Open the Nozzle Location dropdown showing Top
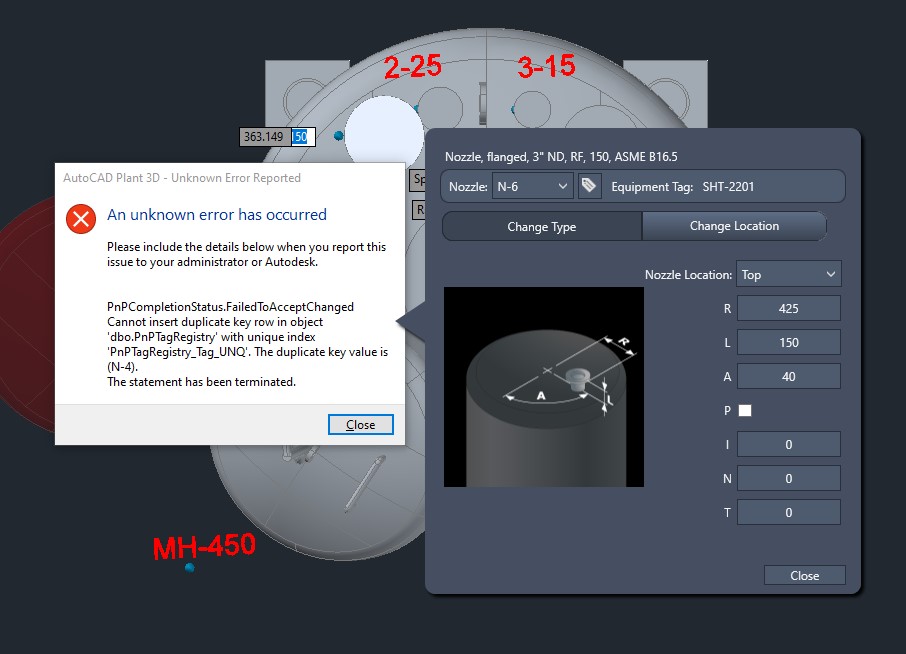 pyautogui.click(x=788, y=273)
